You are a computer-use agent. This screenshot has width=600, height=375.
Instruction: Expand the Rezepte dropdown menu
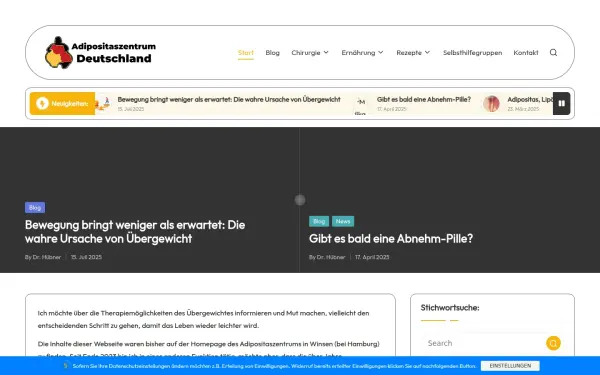click(413, 52)
